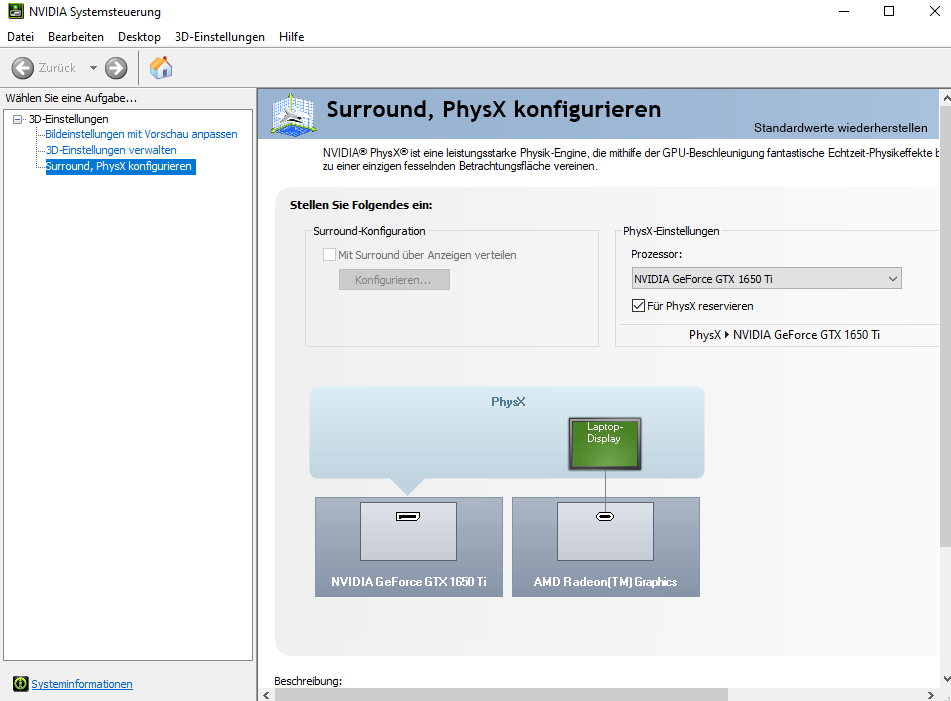Image resolution: width=951 pixels, height=701 pixels.
Task: Click the AMD Radeon(TM) Graphics GPU box
Action: pos(605,547)
